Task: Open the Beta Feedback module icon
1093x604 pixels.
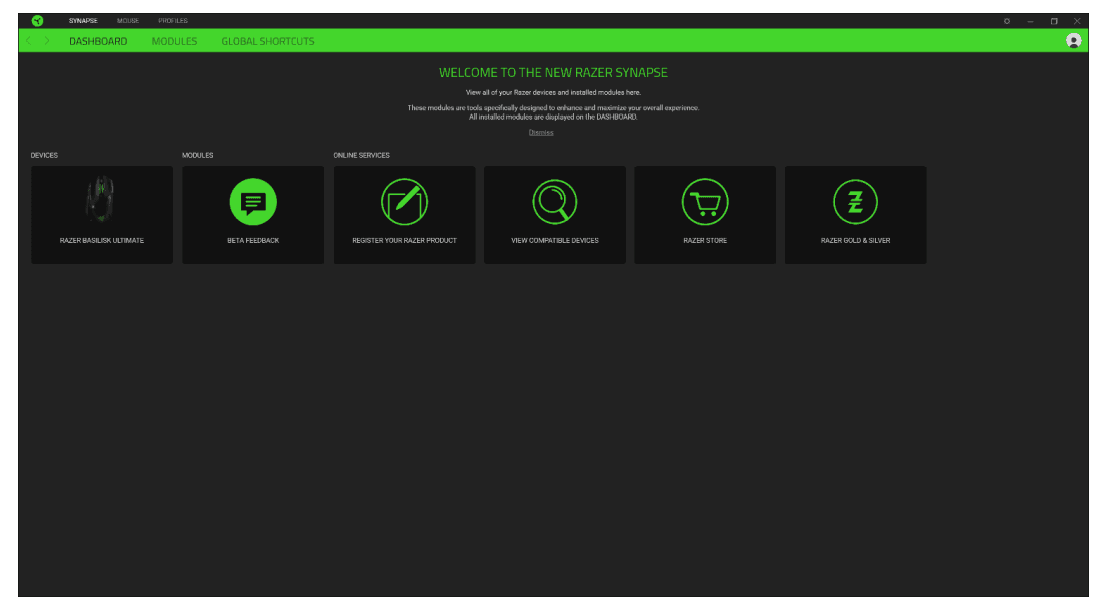Action: [253, 200]
